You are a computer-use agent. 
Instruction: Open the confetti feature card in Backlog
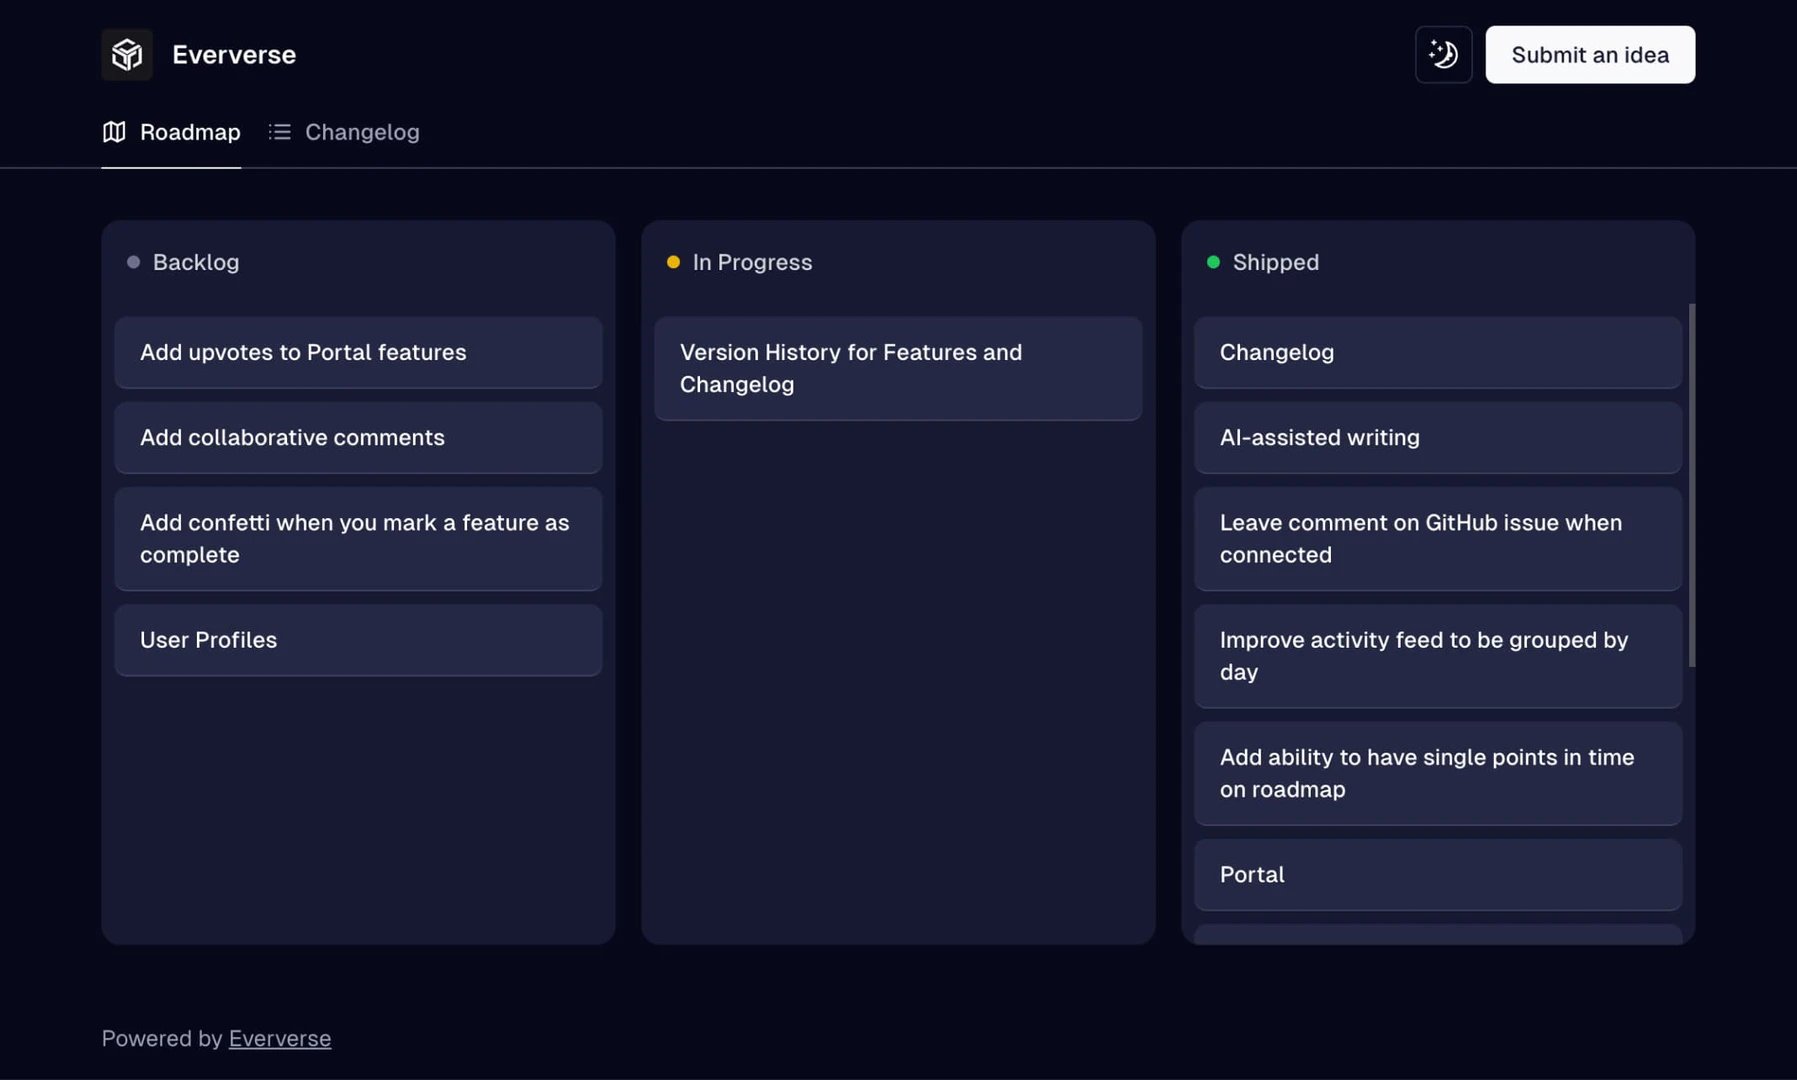click(x=358, y=539)
